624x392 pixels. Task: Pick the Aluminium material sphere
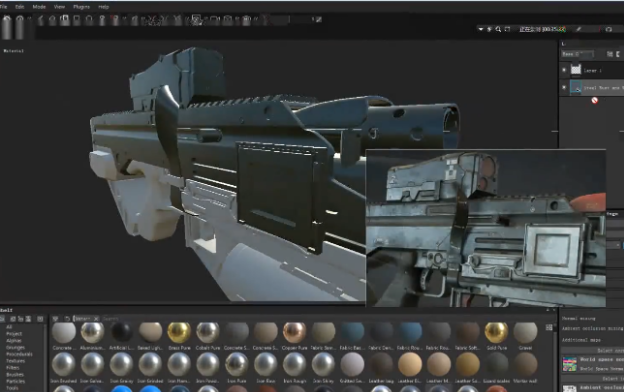click(92, 333)
